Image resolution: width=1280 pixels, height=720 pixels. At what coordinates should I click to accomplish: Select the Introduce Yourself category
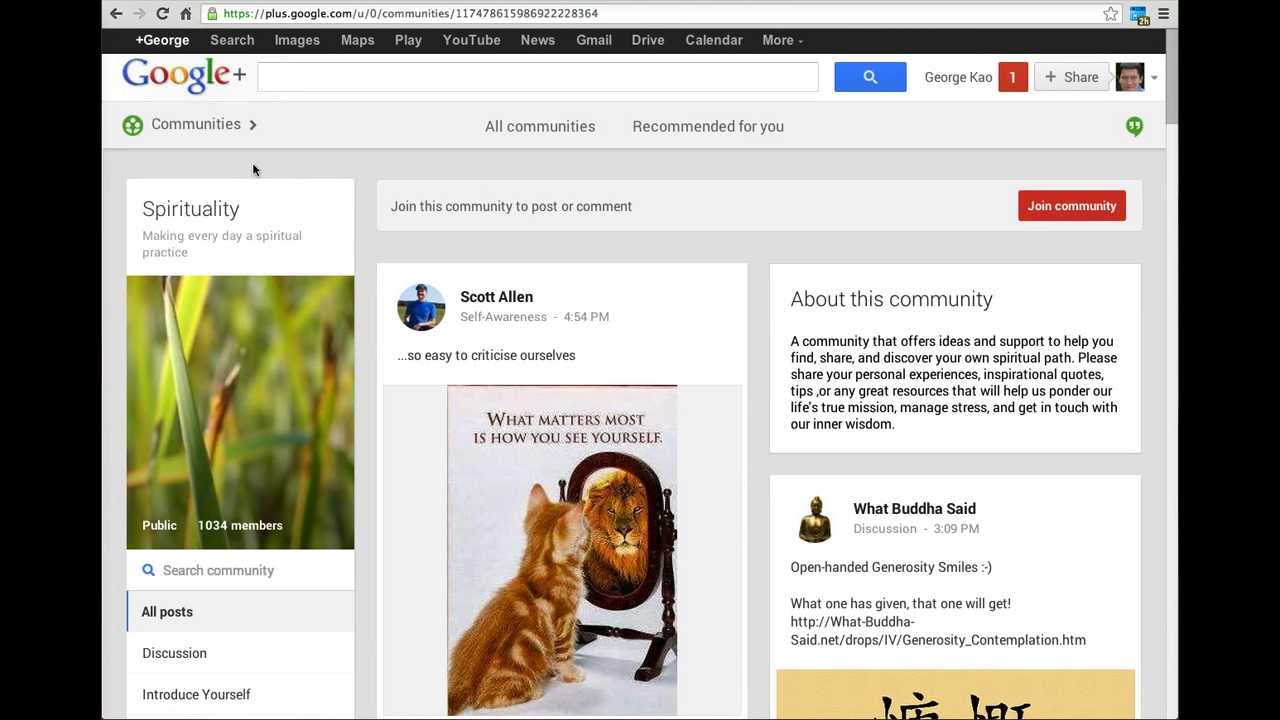240,694
